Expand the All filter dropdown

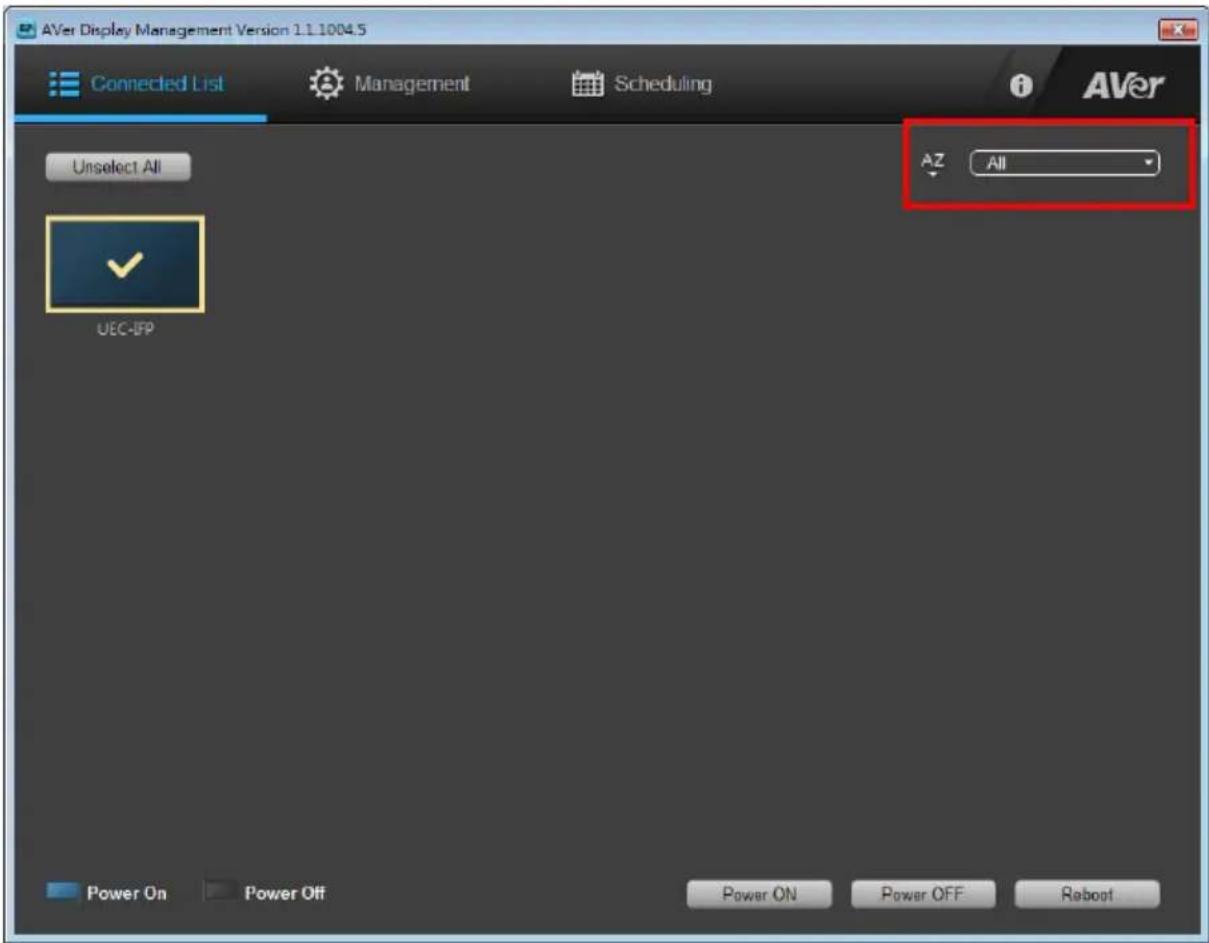(1065, 163)
